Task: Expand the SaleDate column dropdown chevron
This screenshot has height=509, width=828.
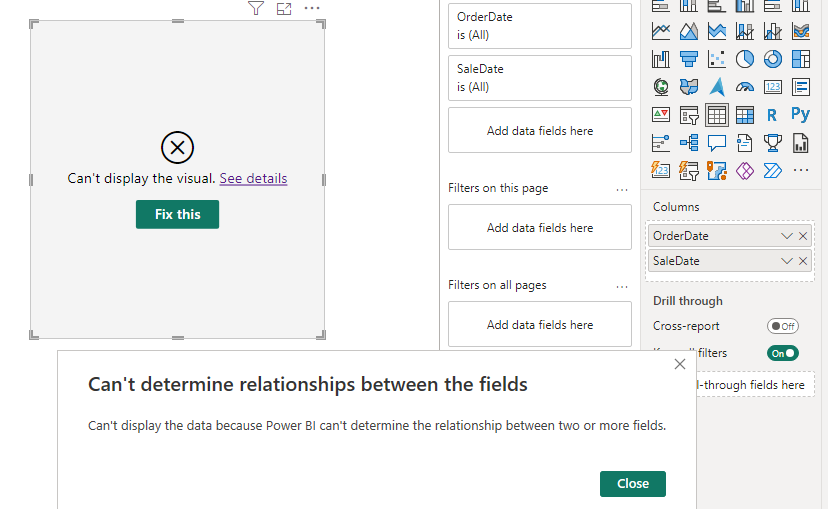Action: point(786,261)
